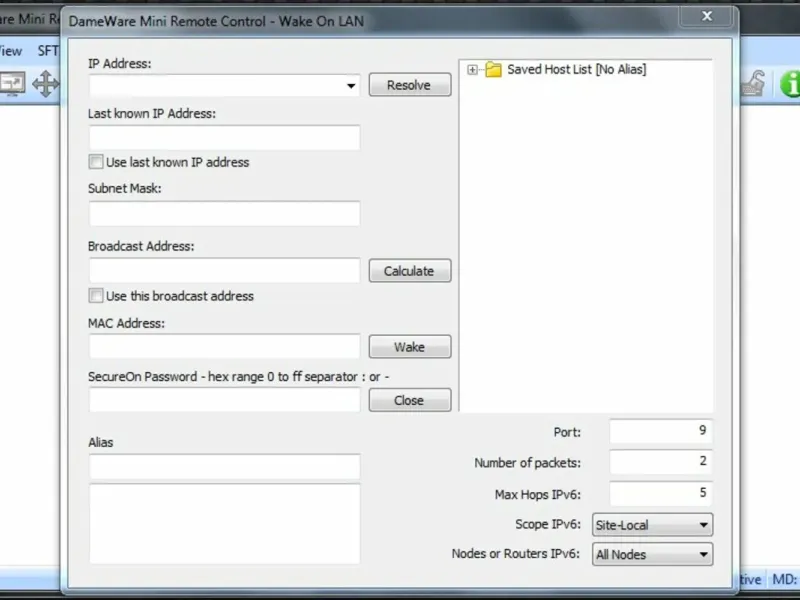Edit the Port value field

point(661,431)
